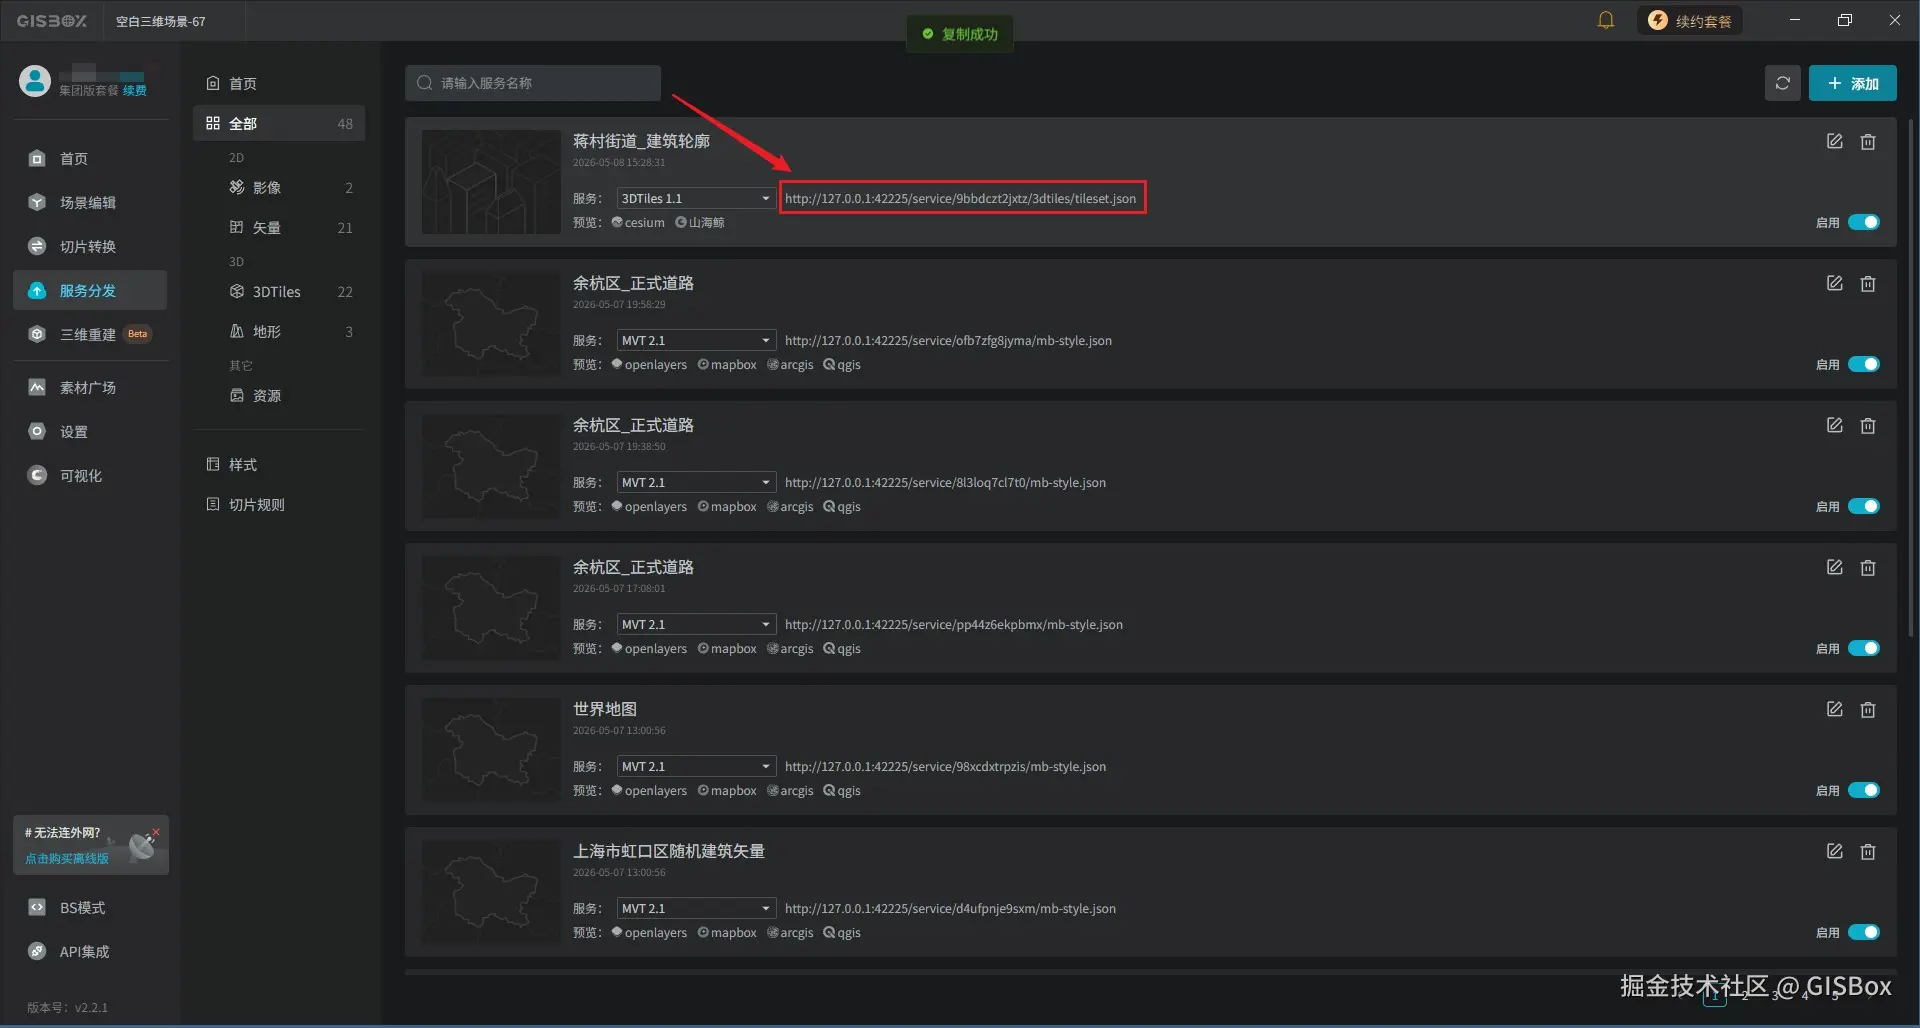Click the 续约套餐 button
This screenshot has width=1920, height=1028.
point(1690,20)
